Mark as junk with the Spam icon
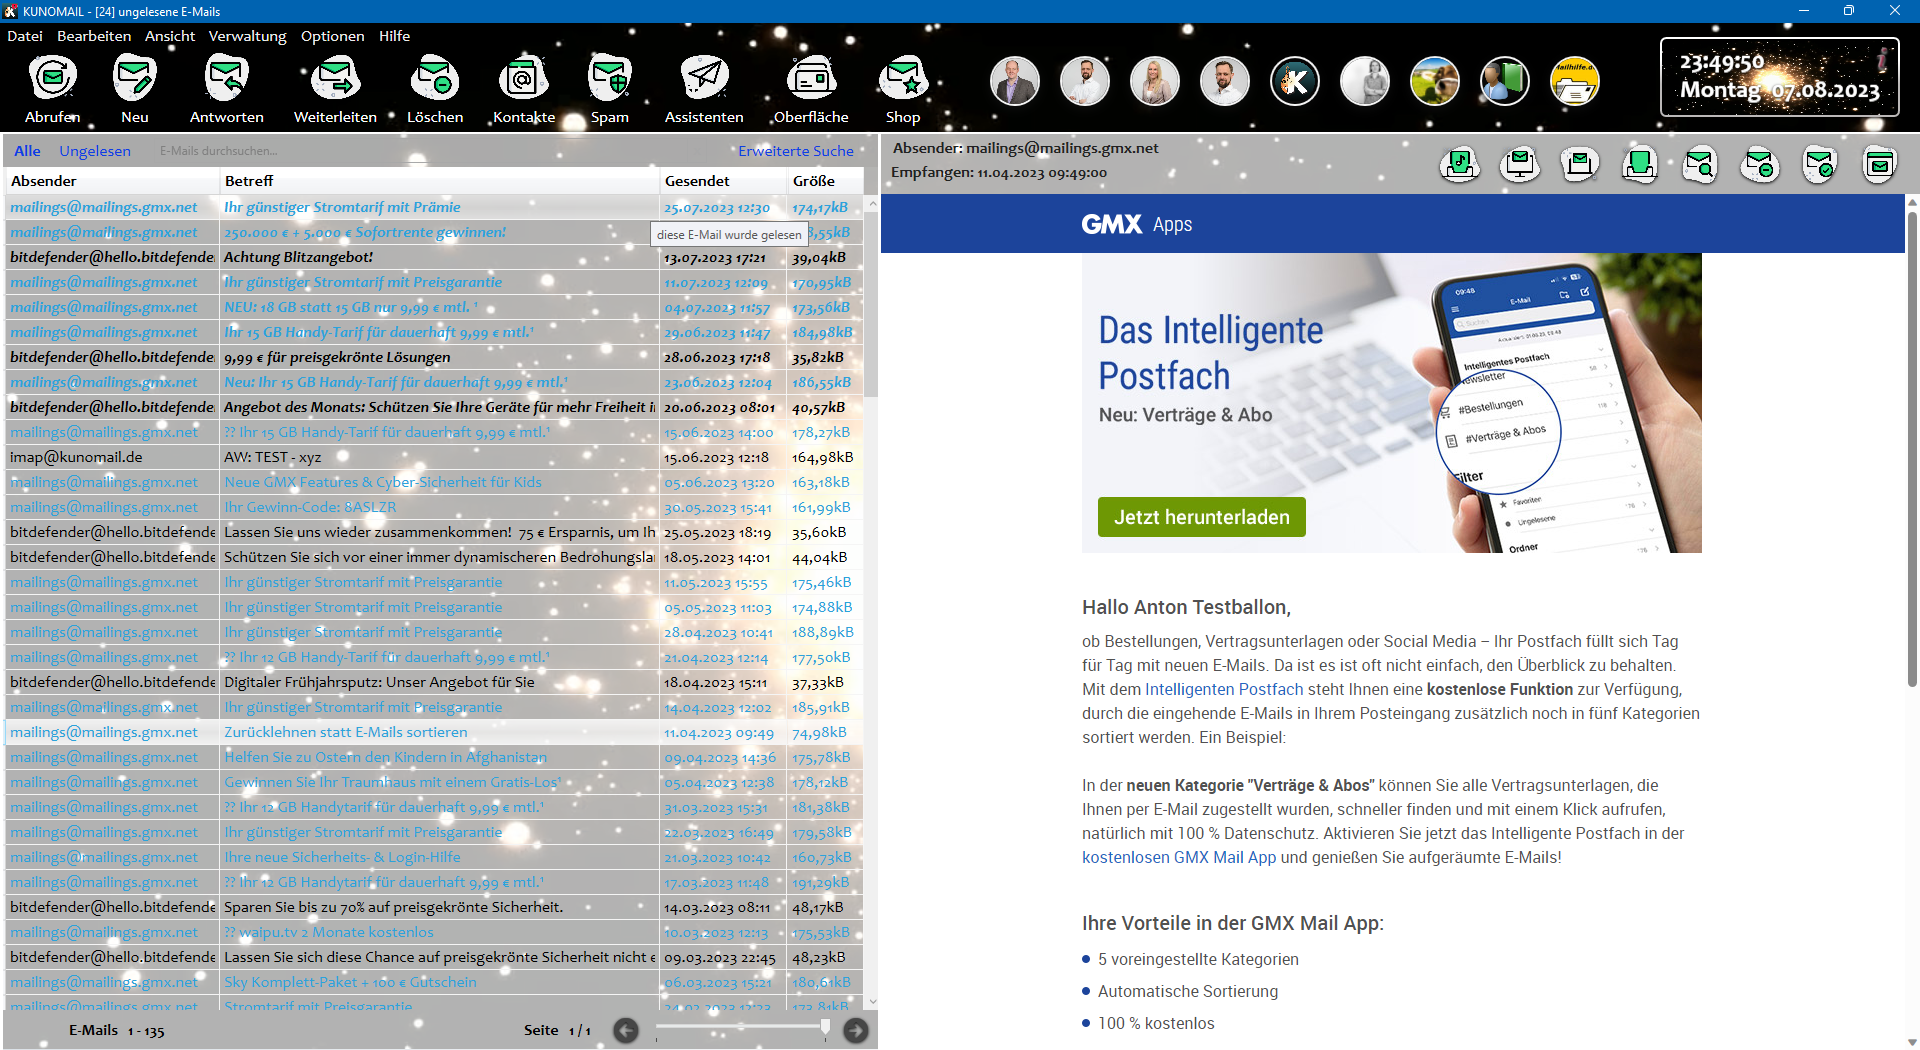Image resolution: width=1920 pixels, height=1050 pixels. coord(609,78)
